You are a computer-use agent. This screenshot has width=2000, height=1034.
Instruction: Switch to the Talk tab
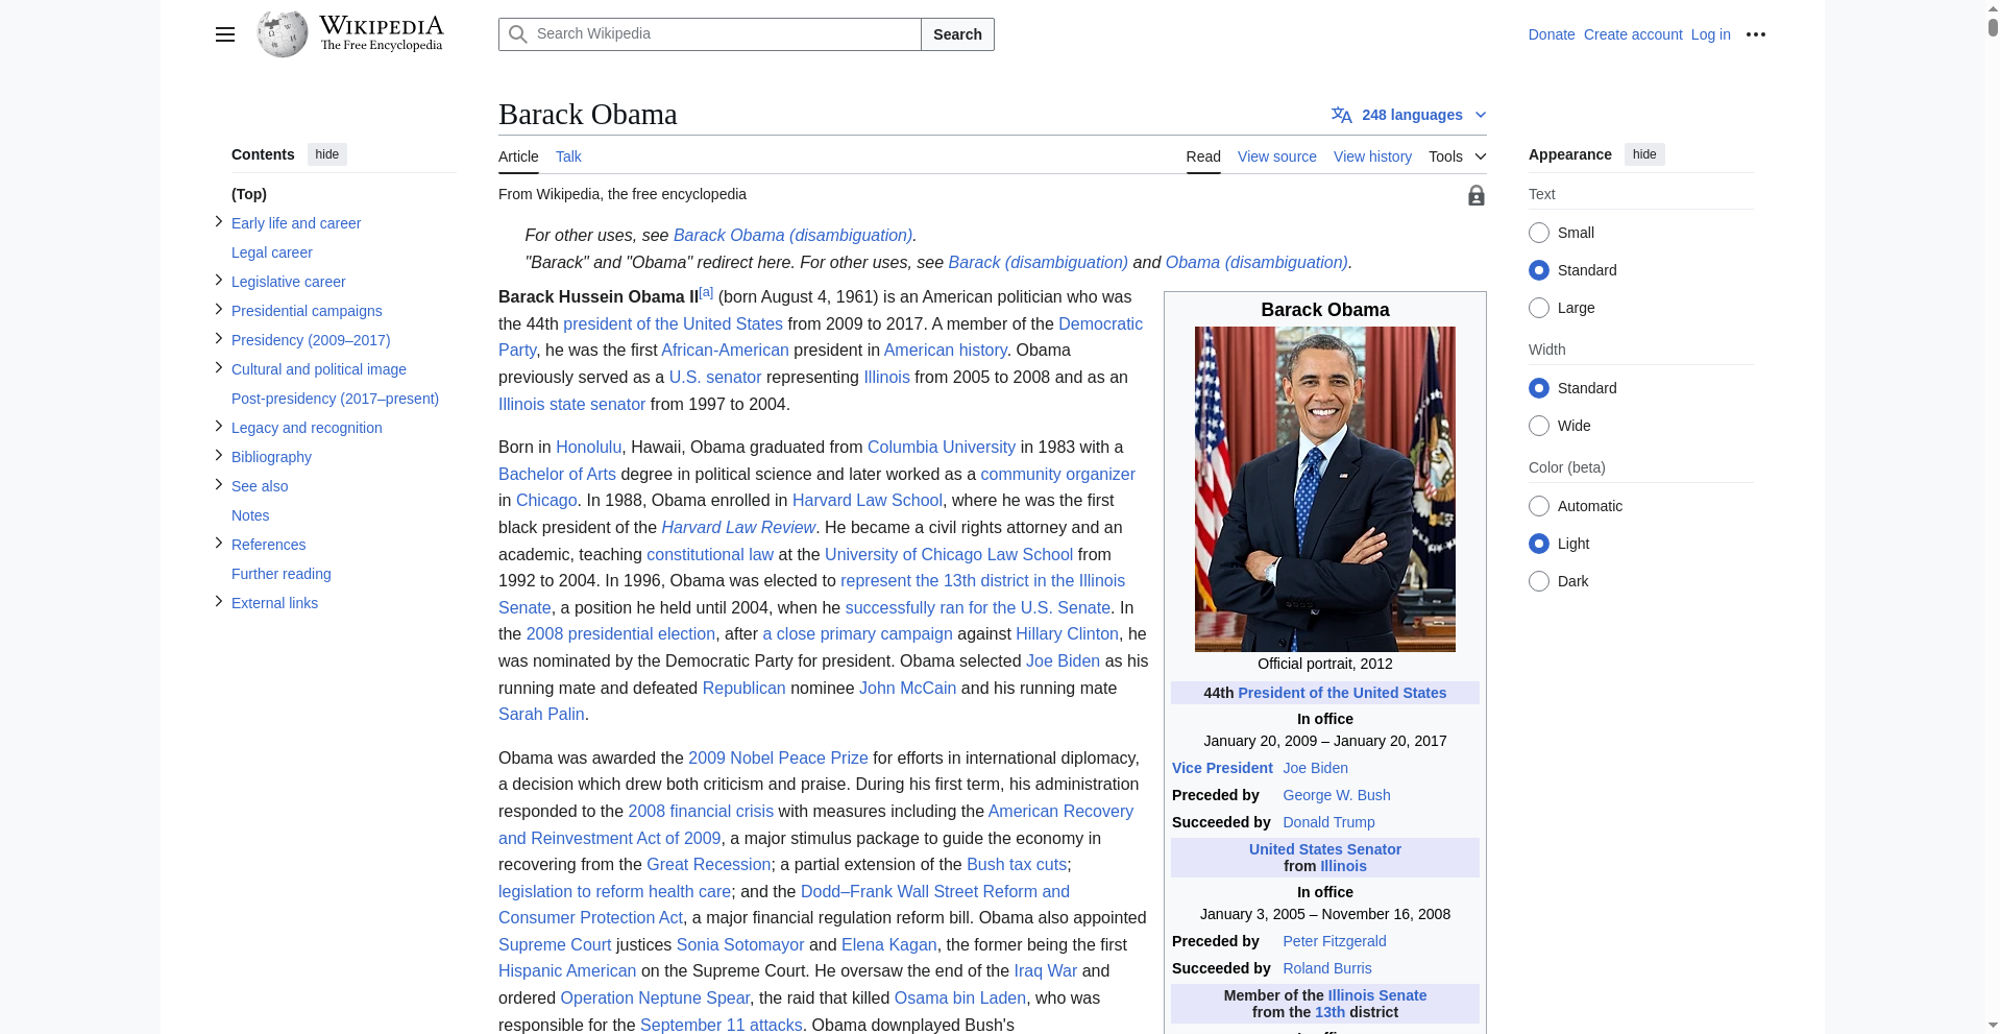[568, 157]
